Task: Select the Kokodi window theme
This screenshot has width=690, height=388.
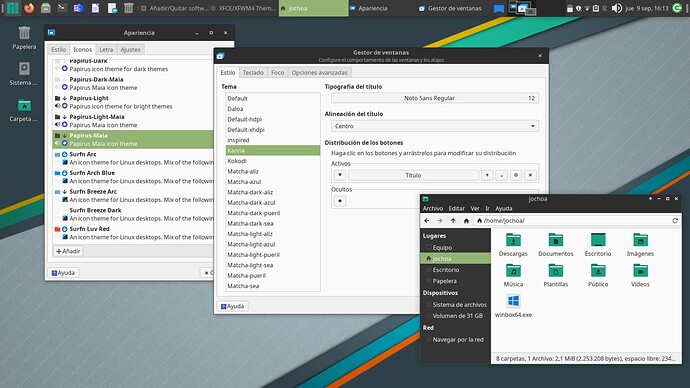Action: tap(273, 161)
